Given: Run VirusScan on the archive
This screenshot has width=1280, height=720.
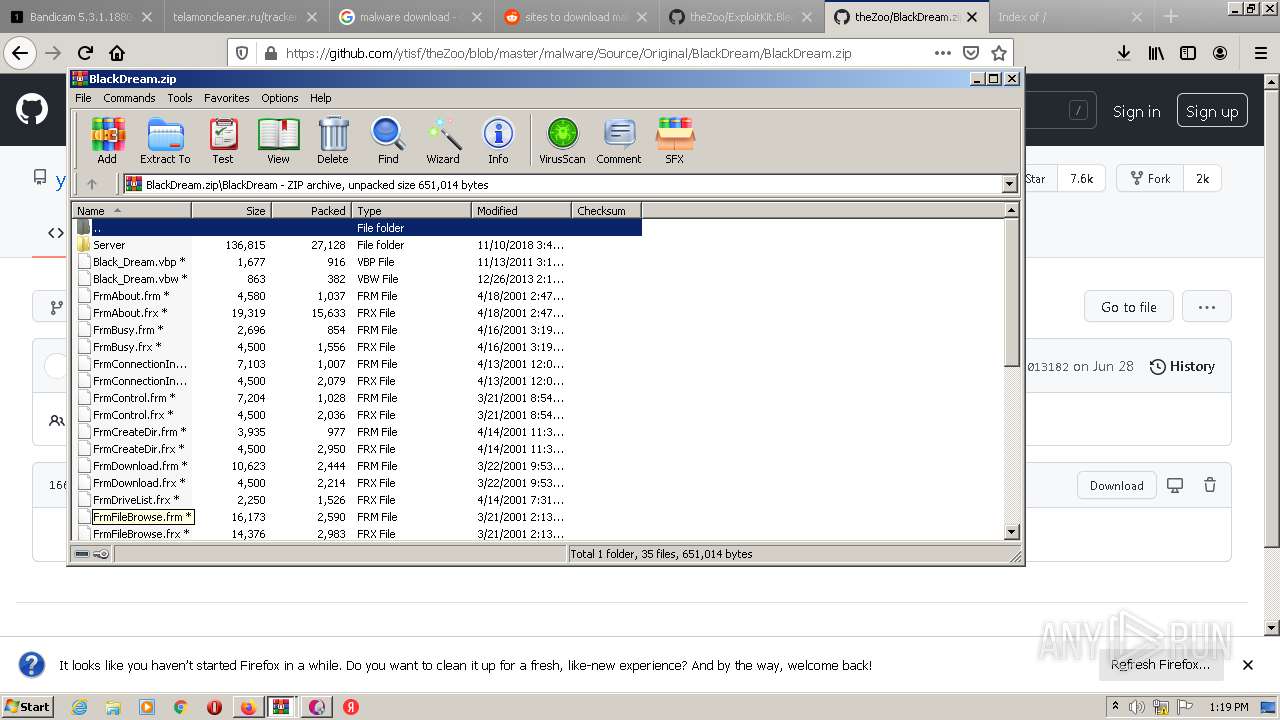Looking at the screenshot, I should pos(562,140).
